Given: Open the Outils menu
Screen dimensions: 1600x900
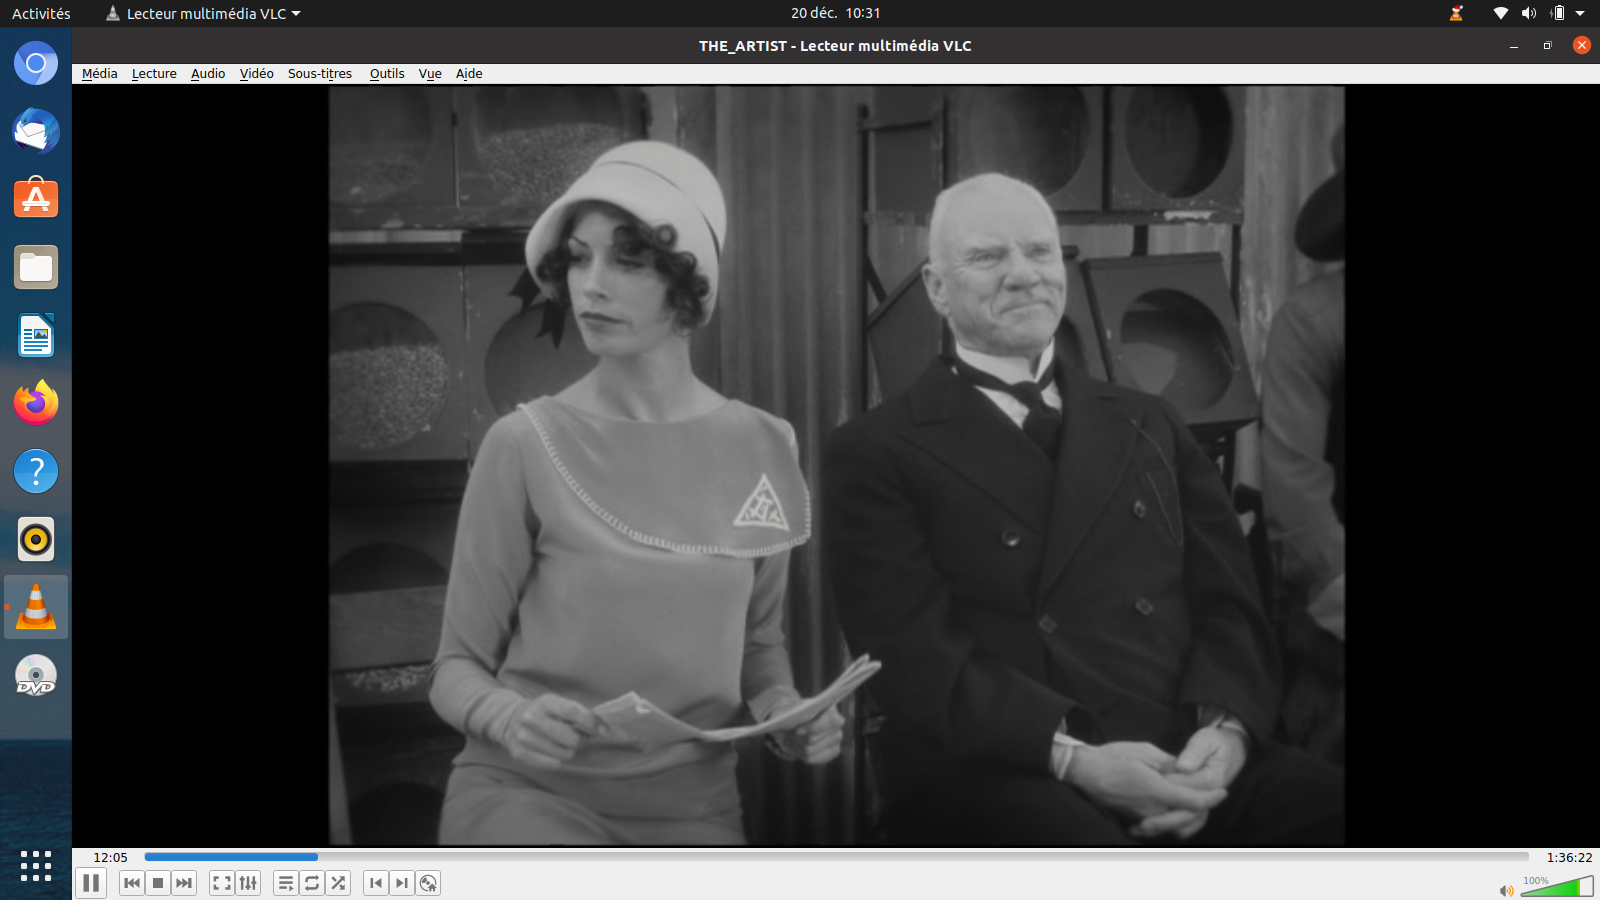Looking at the screenshot, I should pos(387,73).
